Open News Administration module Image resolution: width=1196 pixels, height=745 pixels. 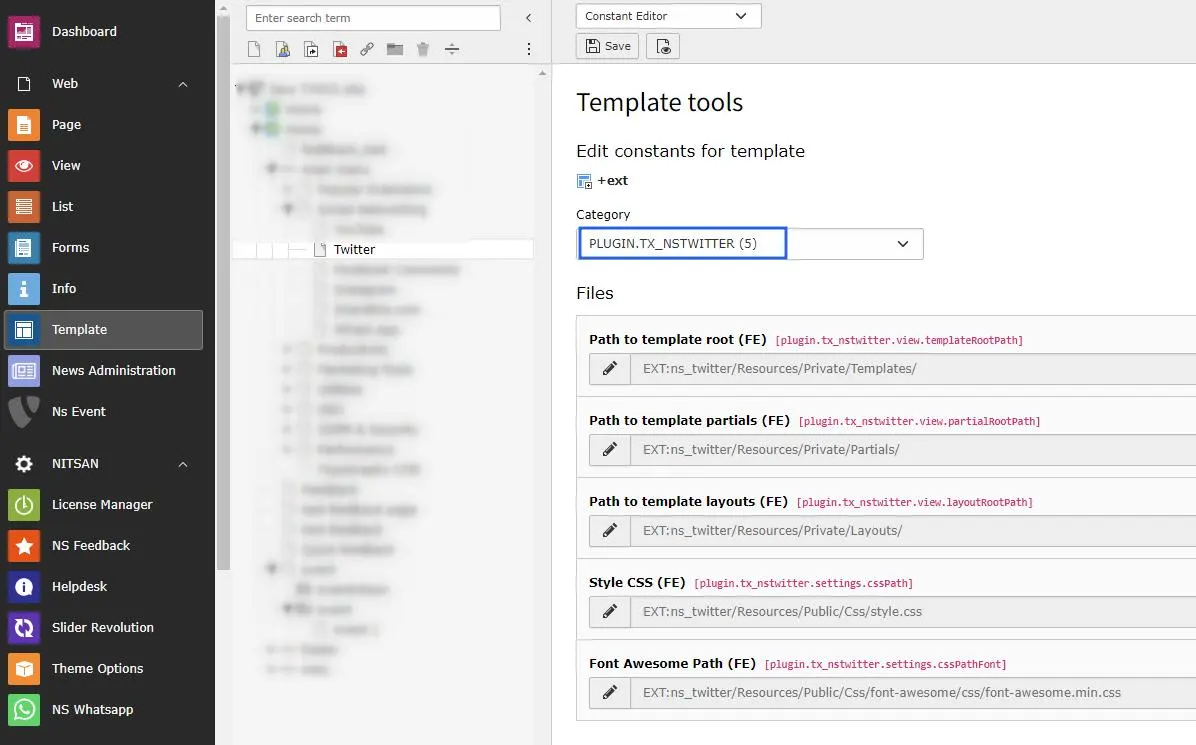pos(103,371)
